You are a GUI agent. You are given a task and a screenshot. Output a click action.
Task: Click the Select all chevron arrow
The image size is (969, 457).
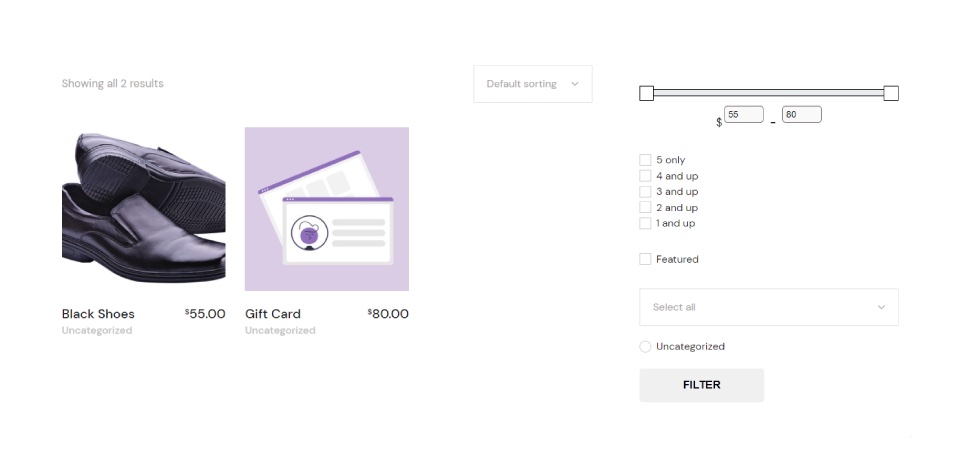881,307
